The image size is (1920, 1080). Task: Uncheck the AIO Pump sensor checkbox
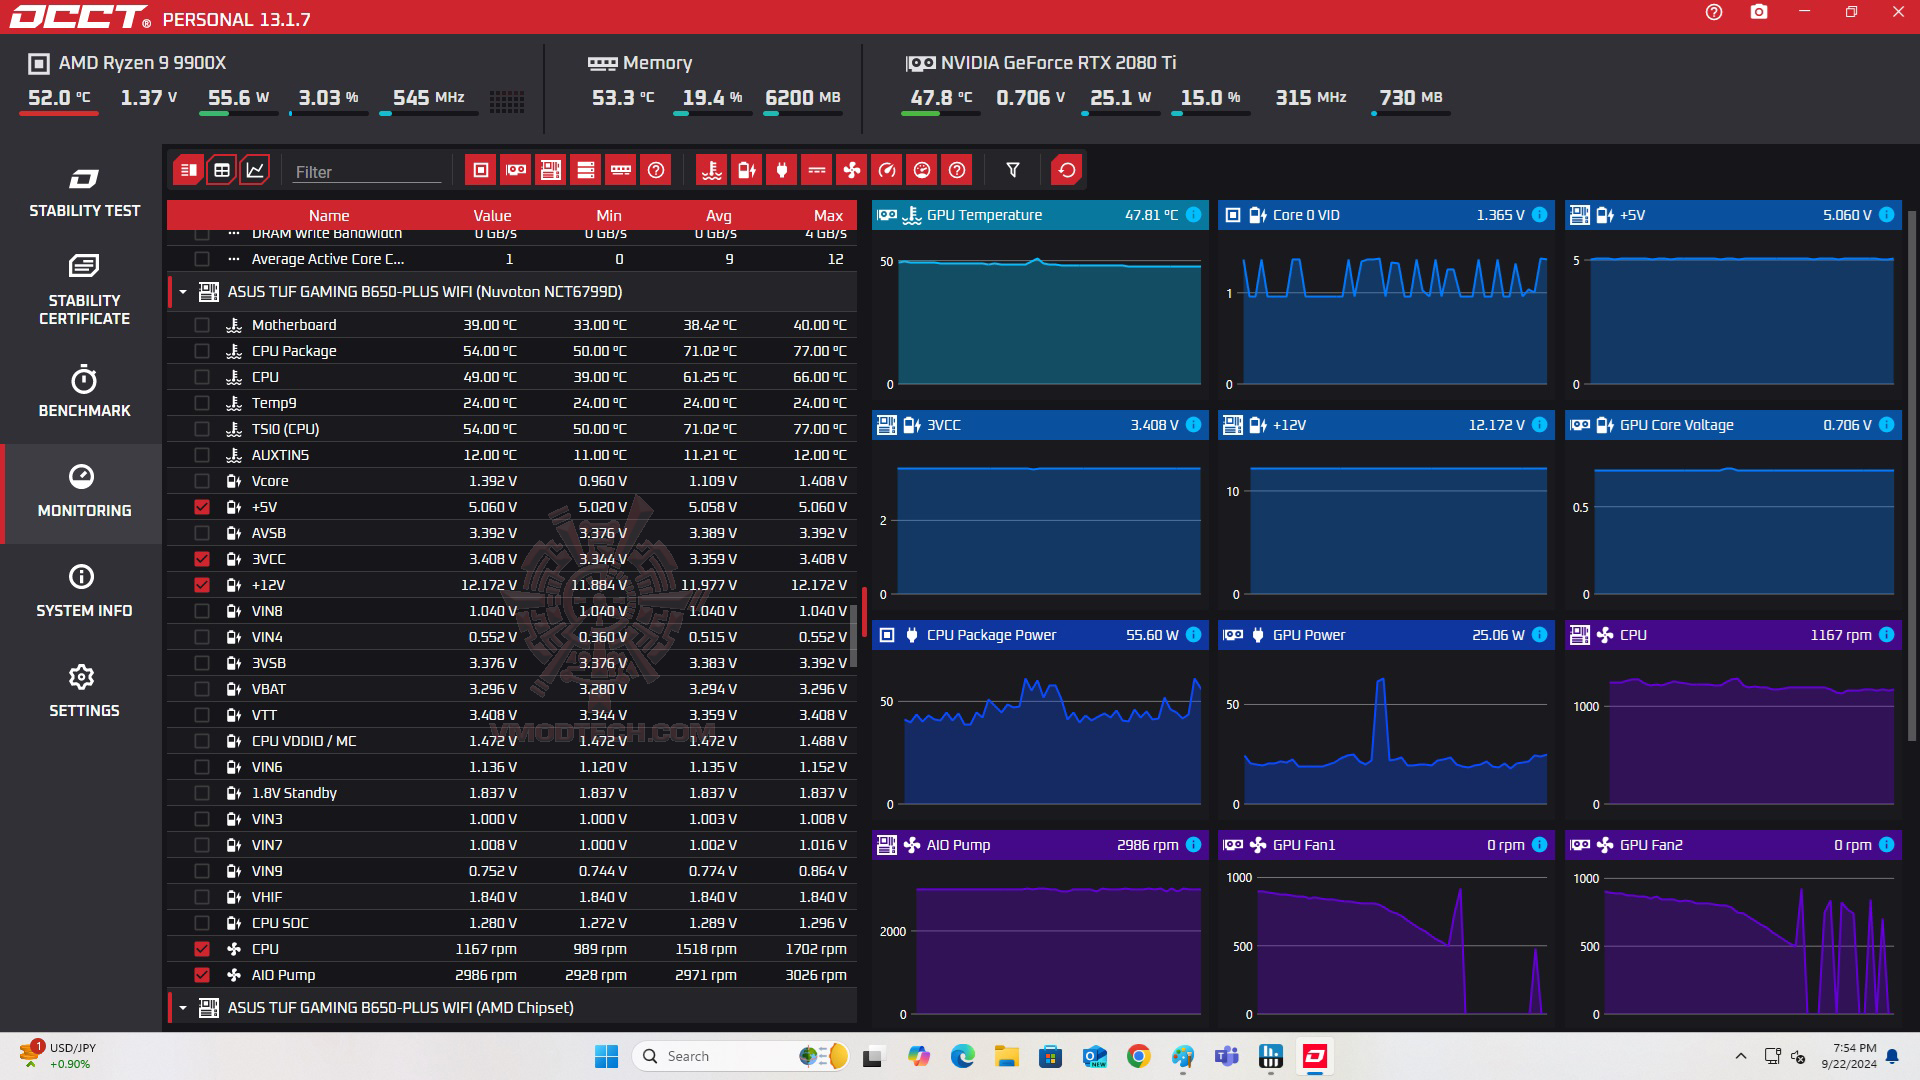[x=202, y=975]
